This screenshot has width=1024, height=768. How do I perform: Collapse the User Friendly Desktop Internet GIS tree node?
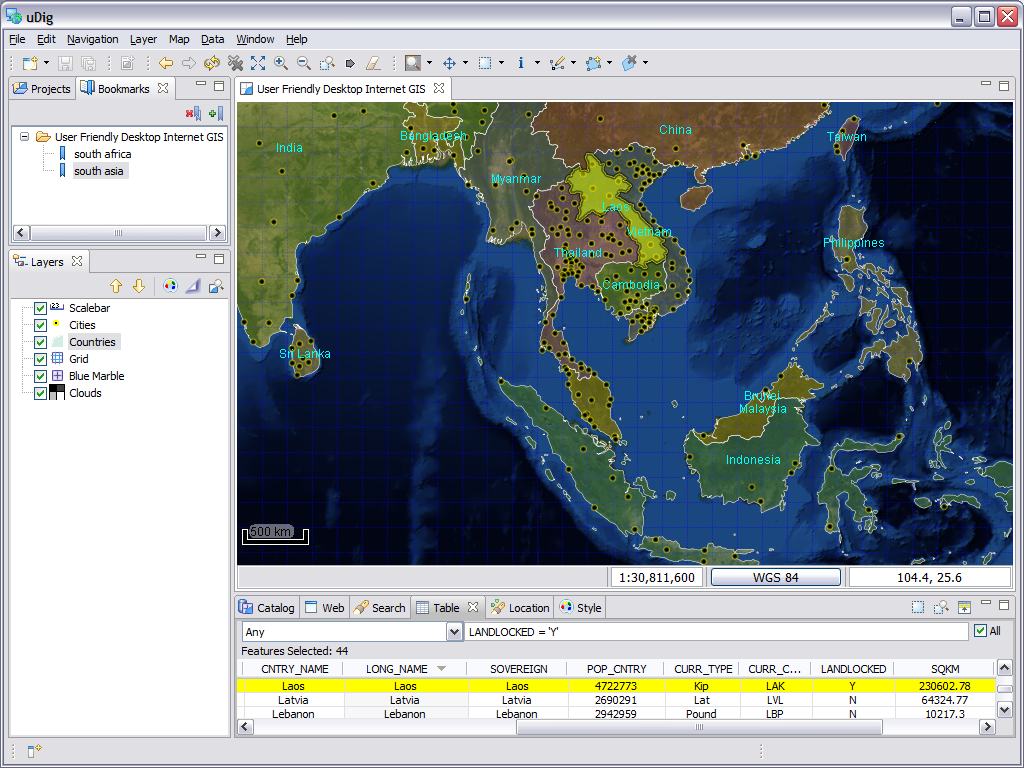pyautogui.click(x=24, y=137)
